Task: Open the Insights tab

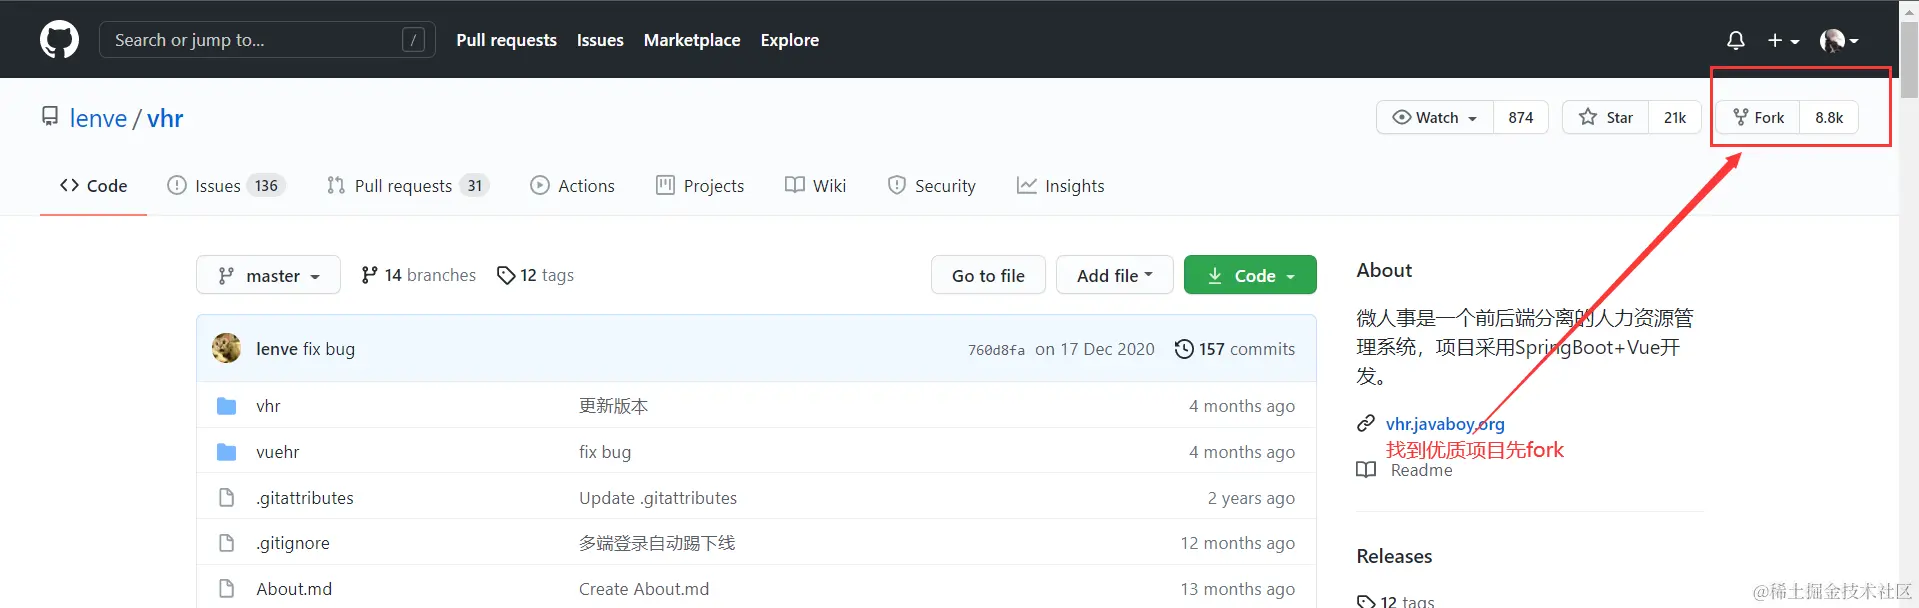Action: click(x=1060, y=186)
